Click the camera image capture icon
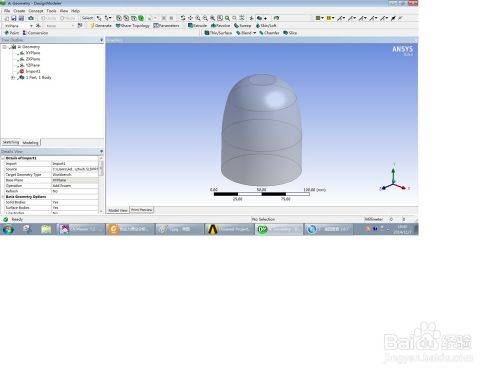This screenshot has height=375, width=500. pos(31,18)
